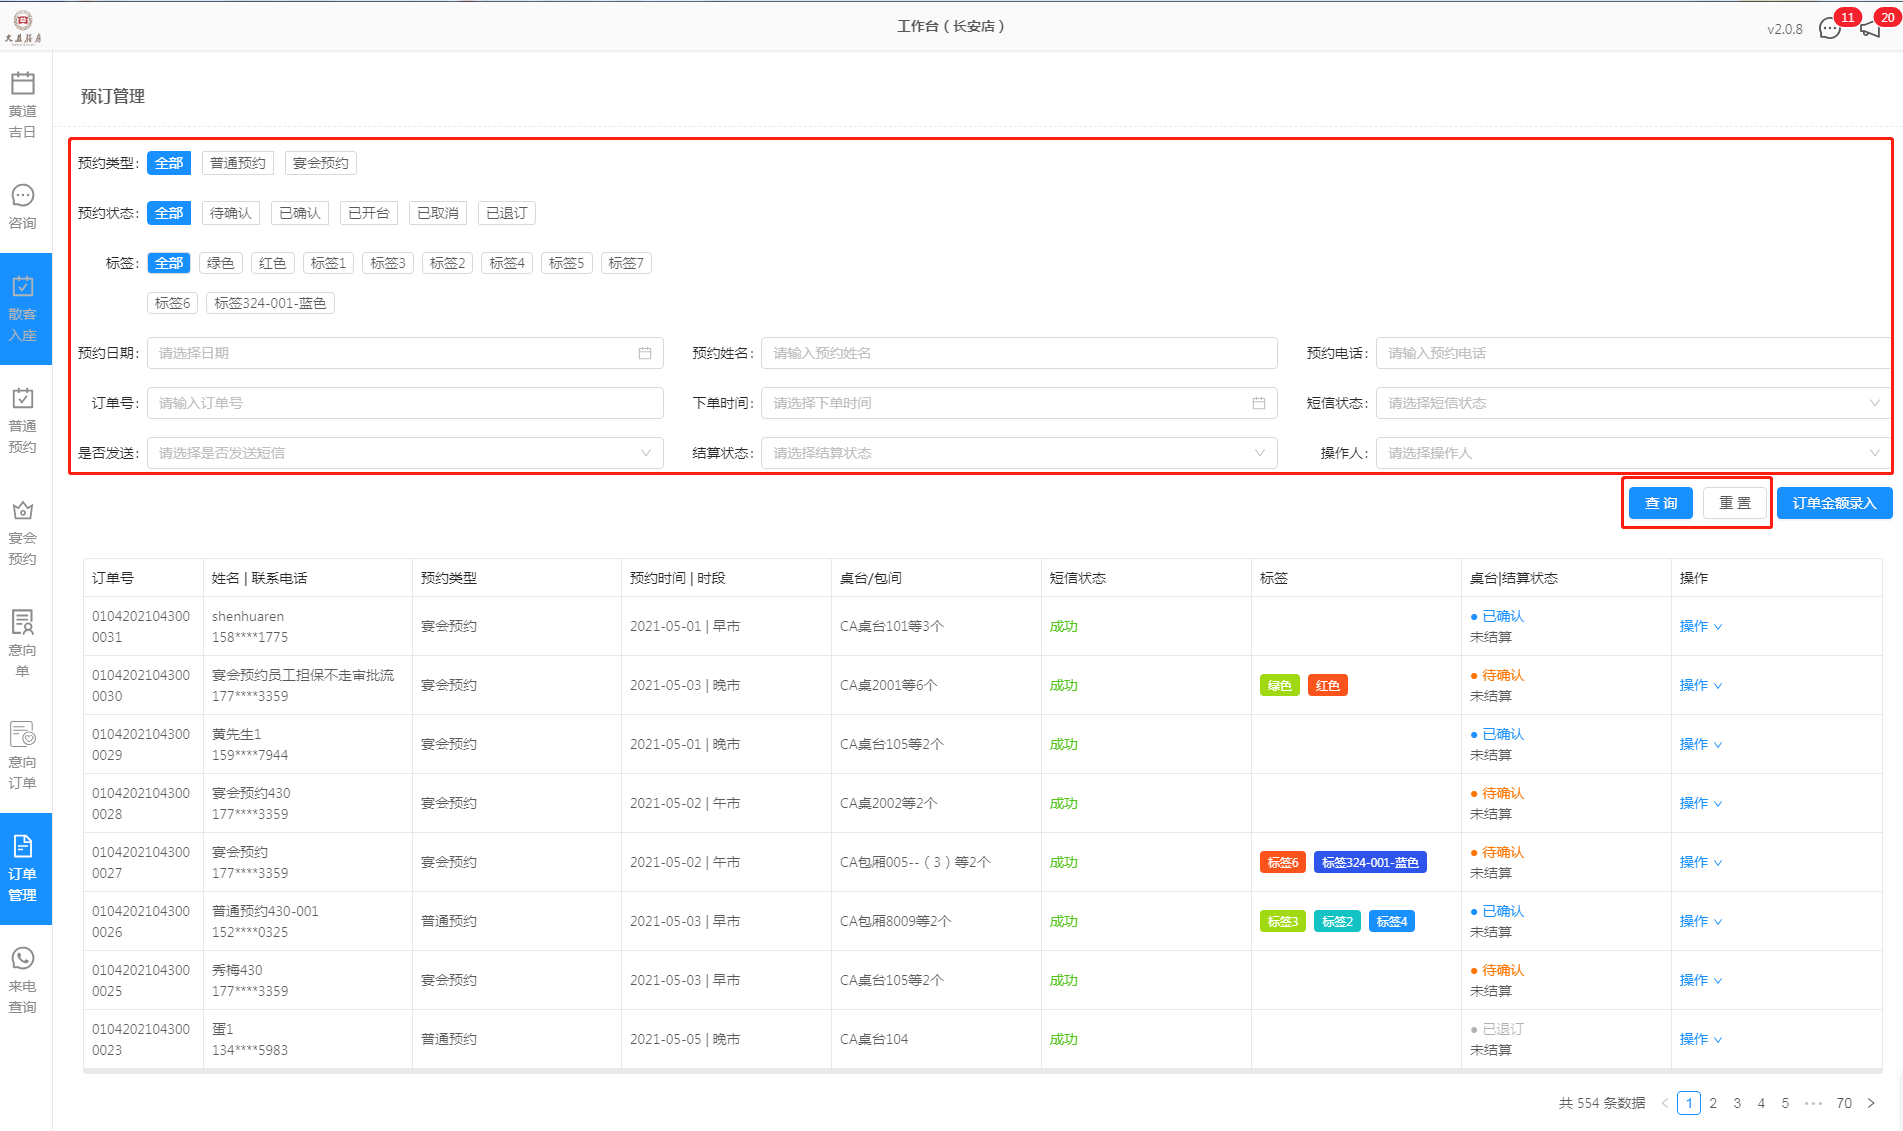Viewport: 1903px width, 1131px height.
Task: Open the chat messages icon with badge 11
Action: 1830,28
